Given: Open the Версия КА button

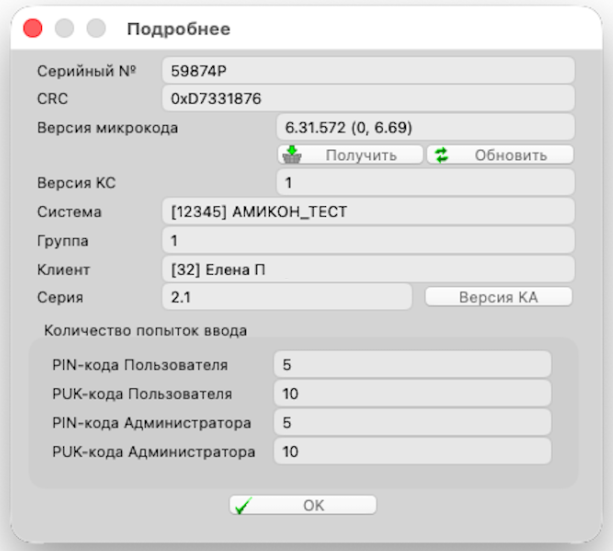Looking at the screenshot, I should pos(498,297).
